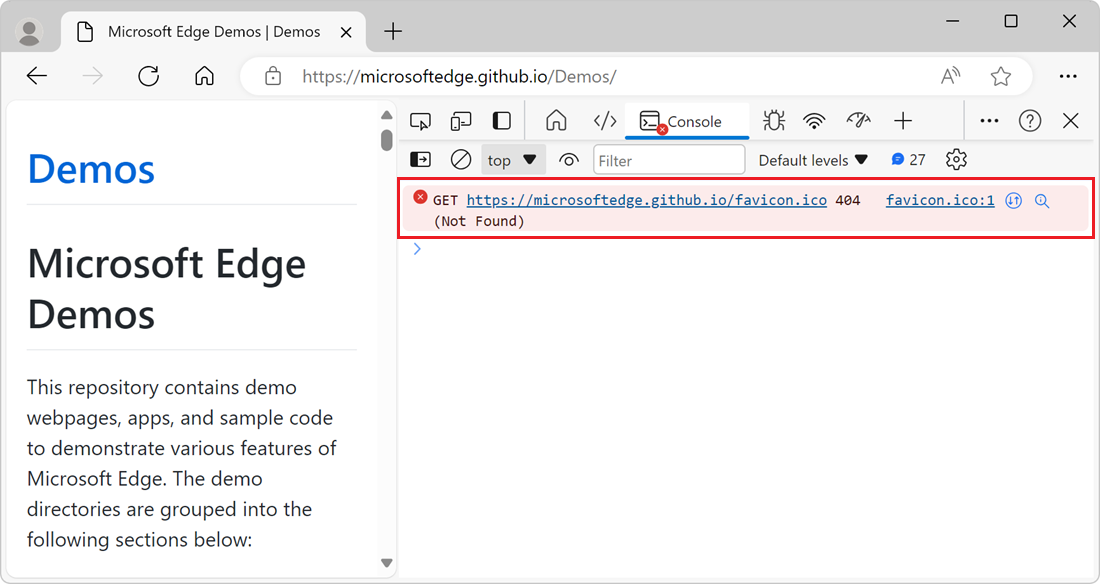
Task: Open the Elements tool code icon
Action: tap(605, 121)
